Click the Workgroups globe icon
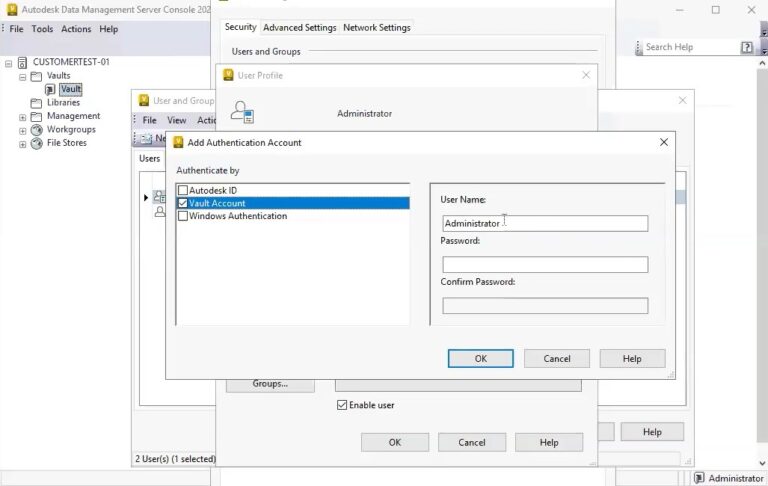 (x=37, y=130)
